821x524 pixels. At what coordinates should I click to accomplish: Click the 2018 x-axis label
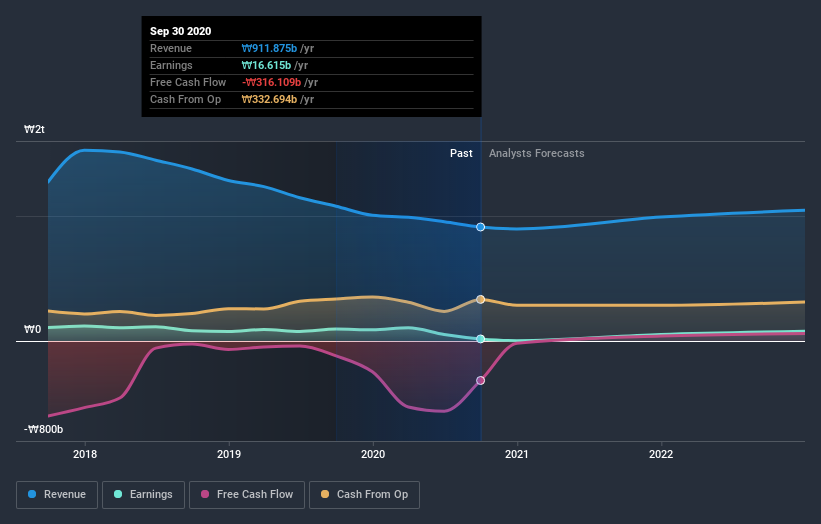85,454
